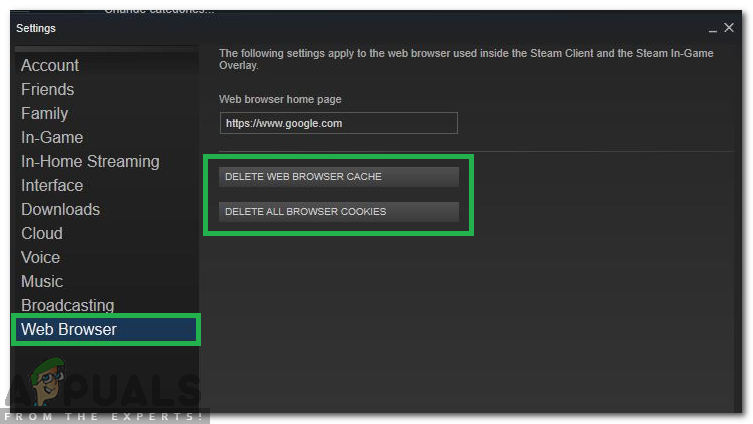Viewport: 753px width, 424px height.
Task: Select the Voice settings category
Action: click(x=40, y=257)
